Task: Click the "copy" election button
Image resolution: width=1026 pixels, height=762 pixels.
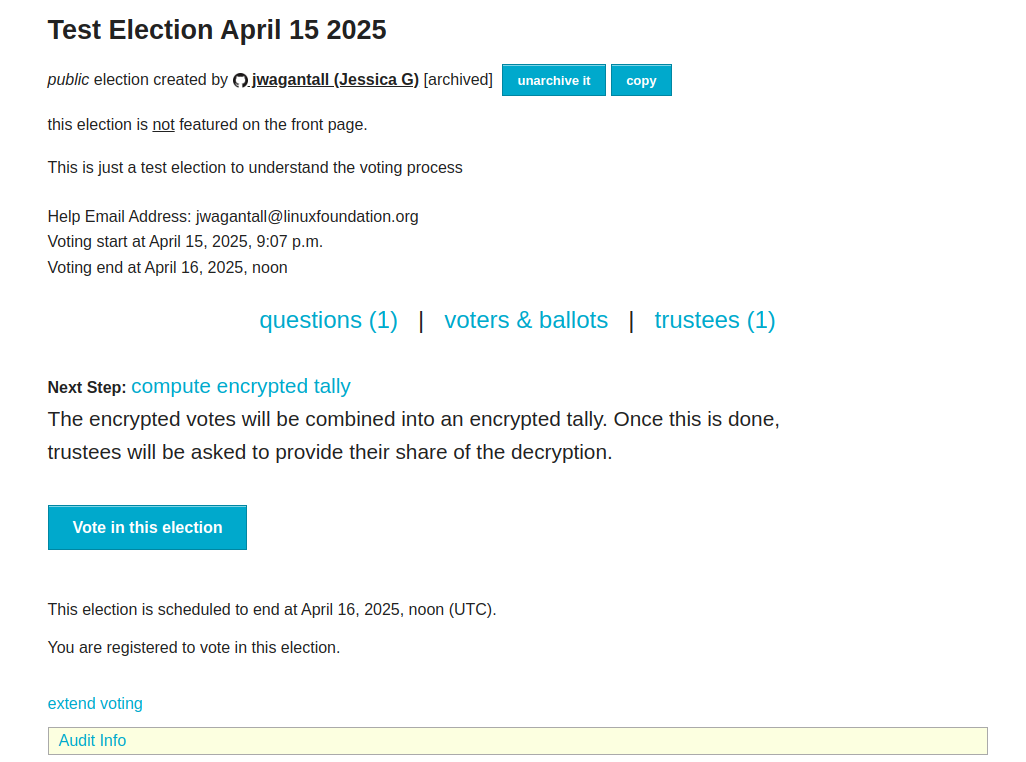Action: coord(641,80)
